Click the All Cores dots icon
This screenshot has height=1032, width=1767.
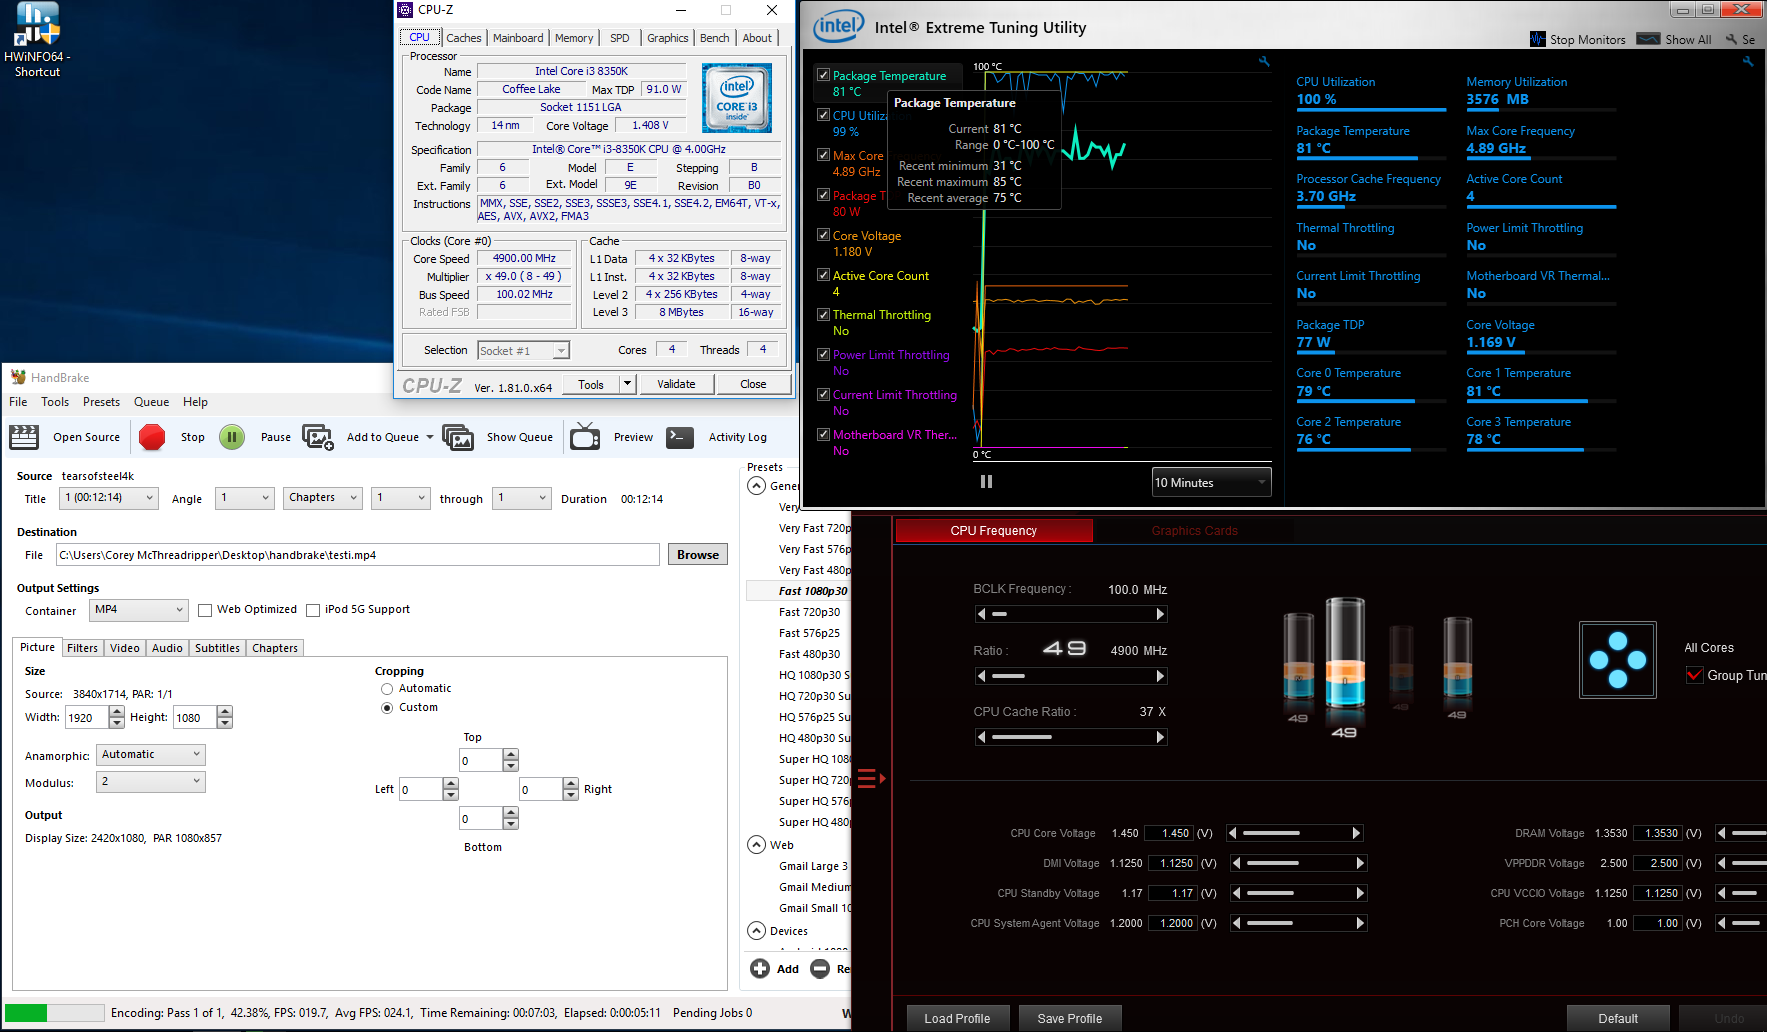tap(1617, 660)
